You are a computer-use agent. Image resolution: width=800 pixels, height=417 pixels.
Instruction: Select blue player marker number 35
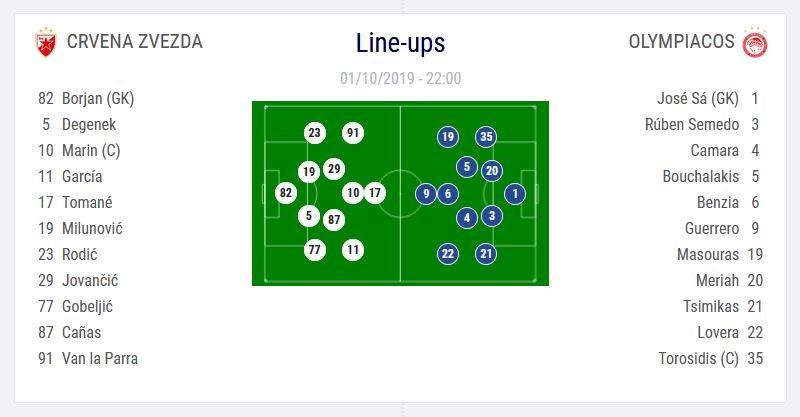(x=486, y=137)
